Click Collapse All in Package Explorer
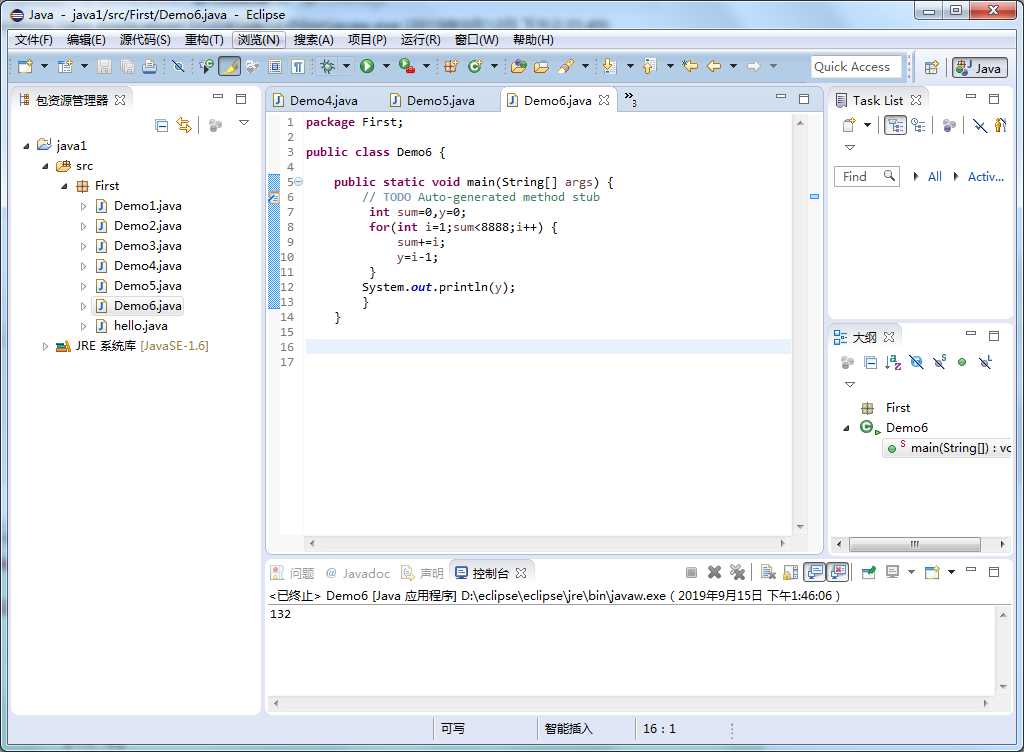The width and height of the screenshot is (1024, 752). point(161,125)
